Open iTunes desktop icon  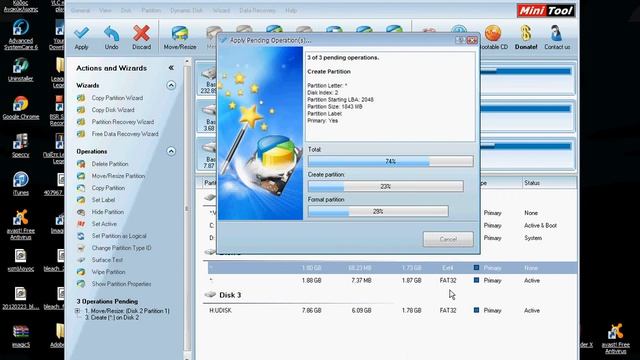[20, 184]
